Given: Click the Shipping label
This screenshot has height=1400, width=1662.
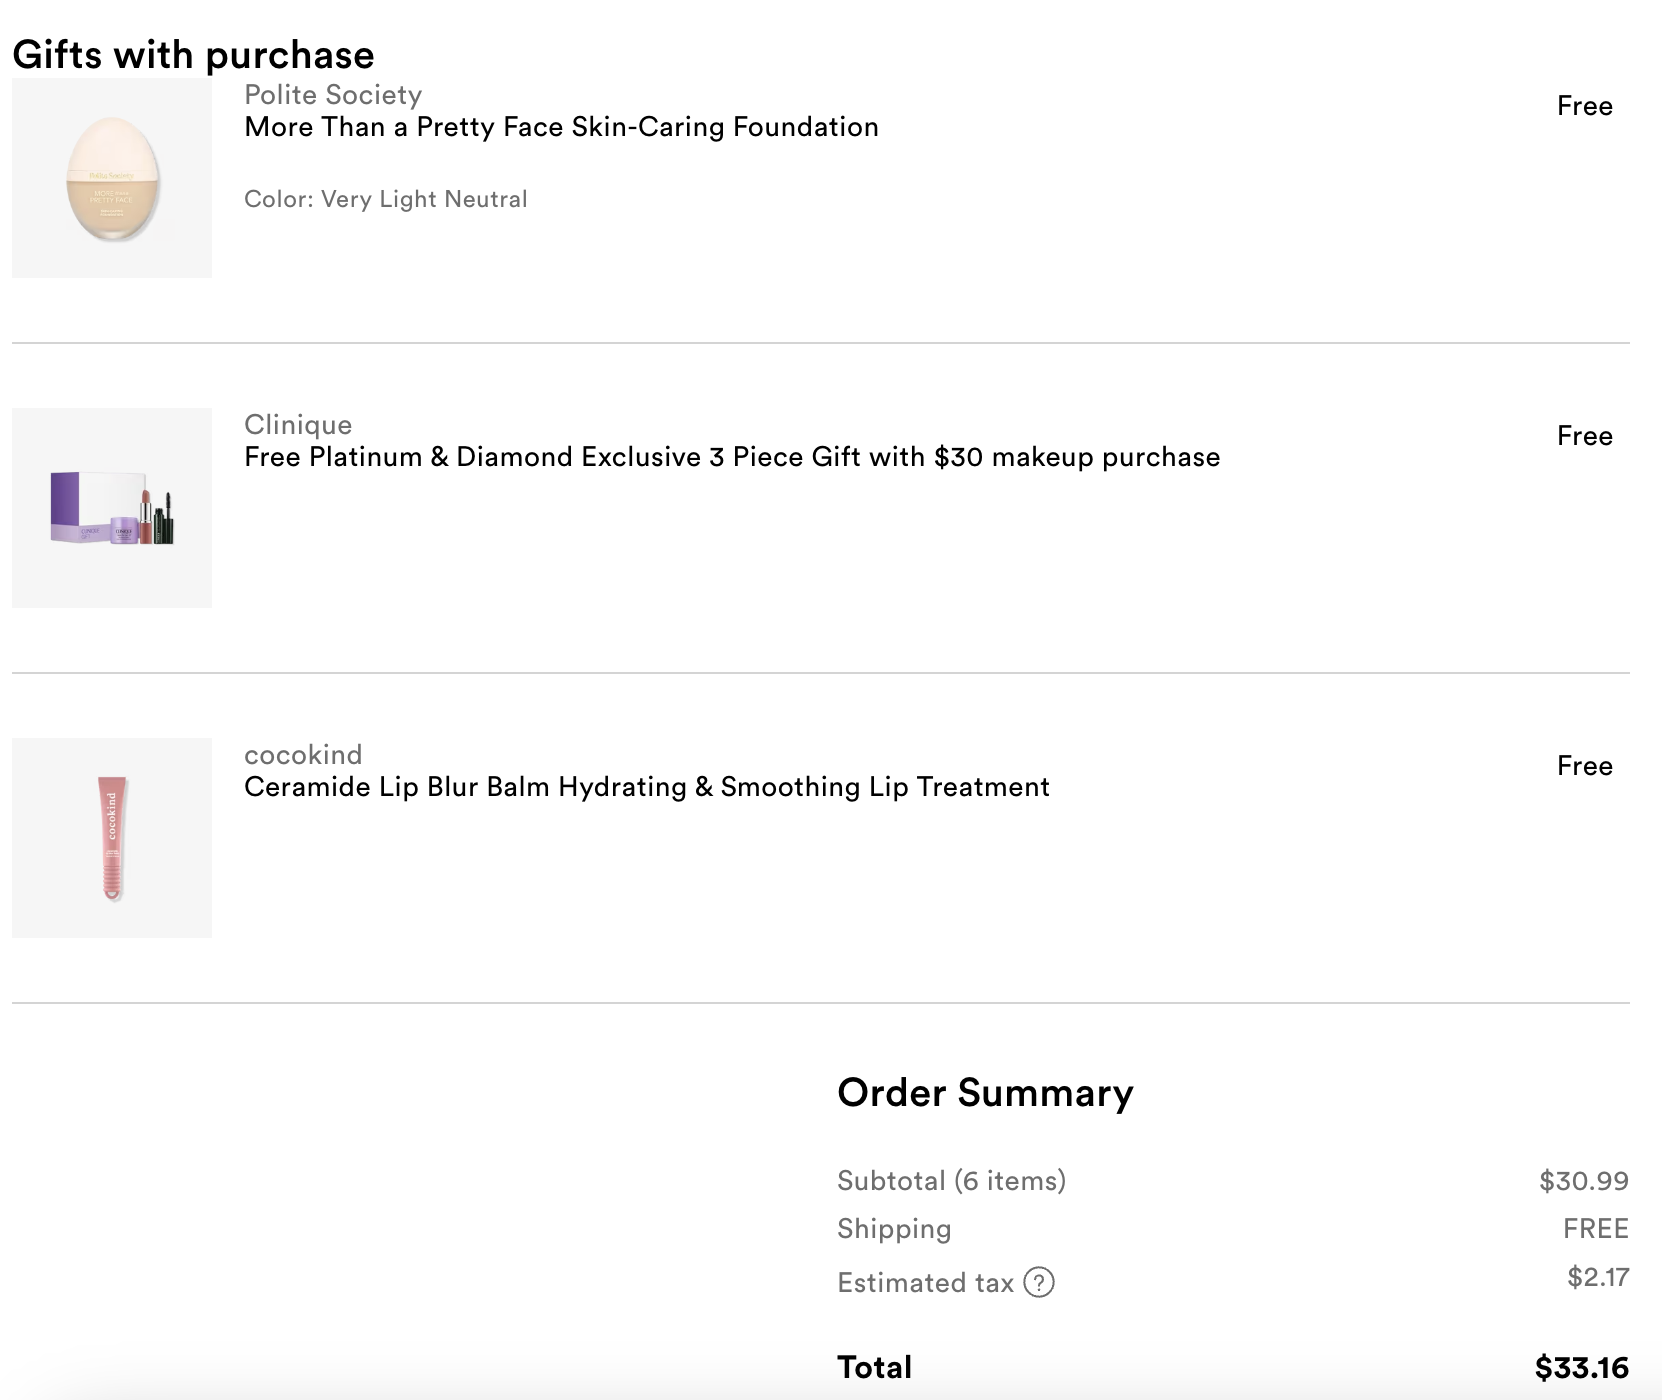Looking at the screenshot, I should click(894, 1229).
